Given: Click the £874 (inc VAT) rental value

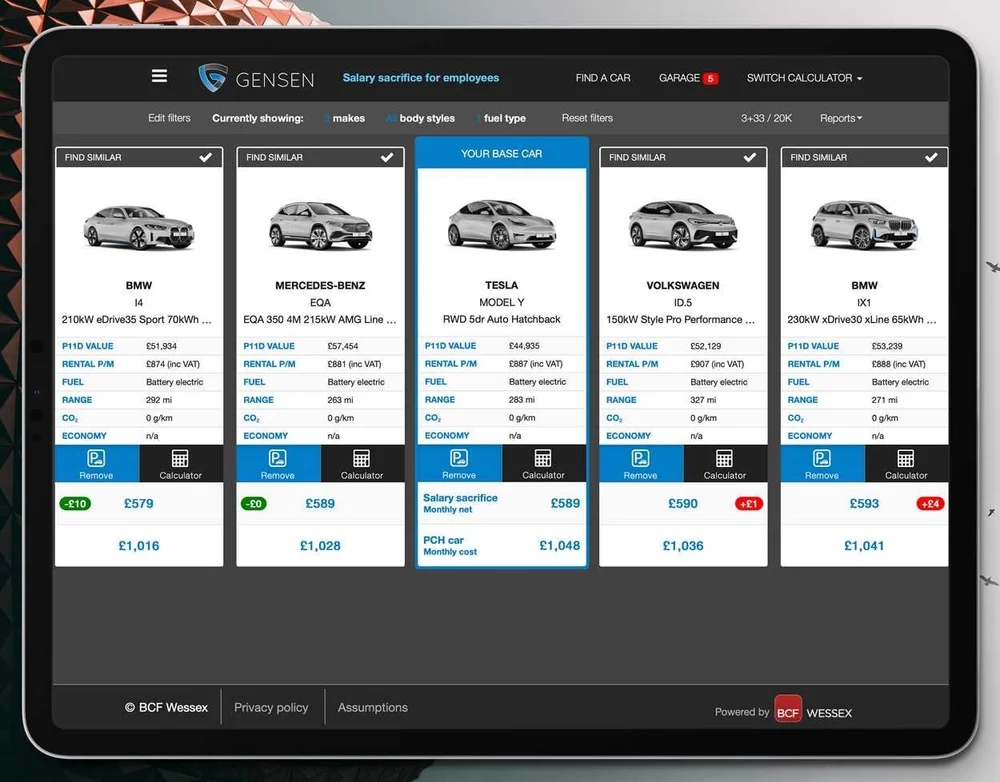Looking at the screenshot, I should (173, 364).
